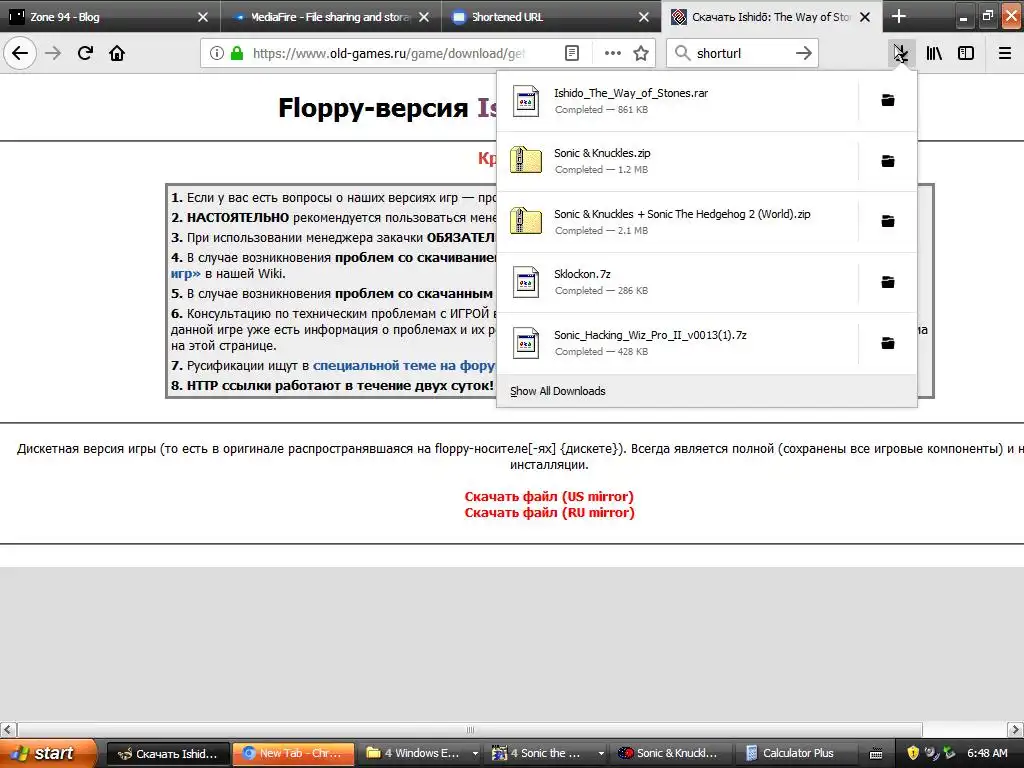Click the Sklockon.7z file icon

pos(526,282)
